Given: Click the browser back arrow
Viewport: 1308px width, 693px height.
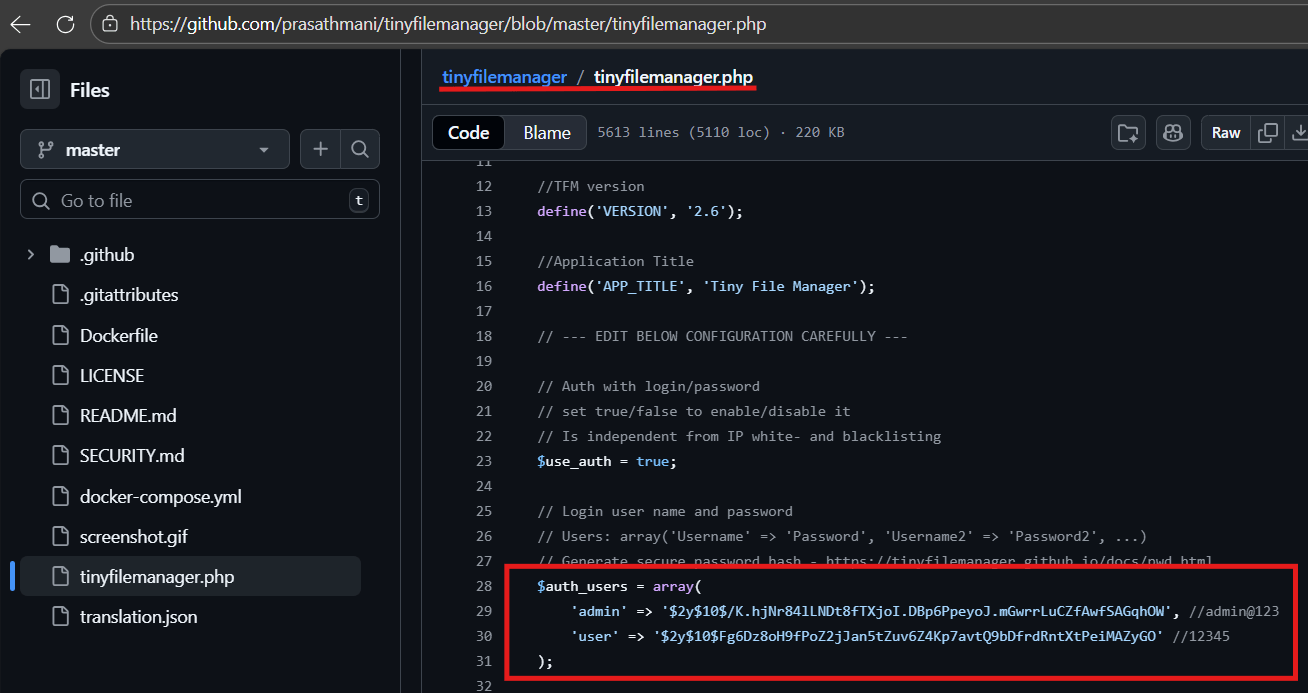Looking at the screenshot, I should tap(20, 24).
